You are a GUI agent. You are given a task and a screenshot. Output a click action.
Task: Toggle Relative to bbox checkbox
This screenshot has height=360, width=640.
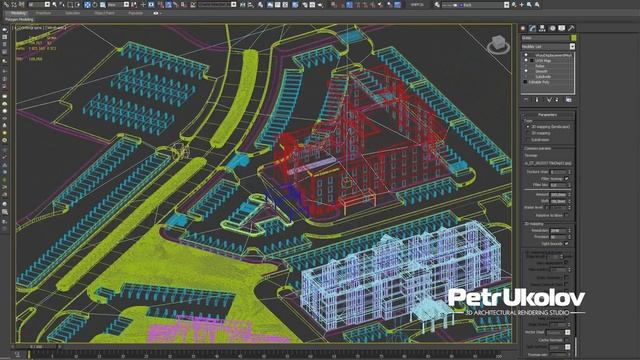tap(567, 215)
